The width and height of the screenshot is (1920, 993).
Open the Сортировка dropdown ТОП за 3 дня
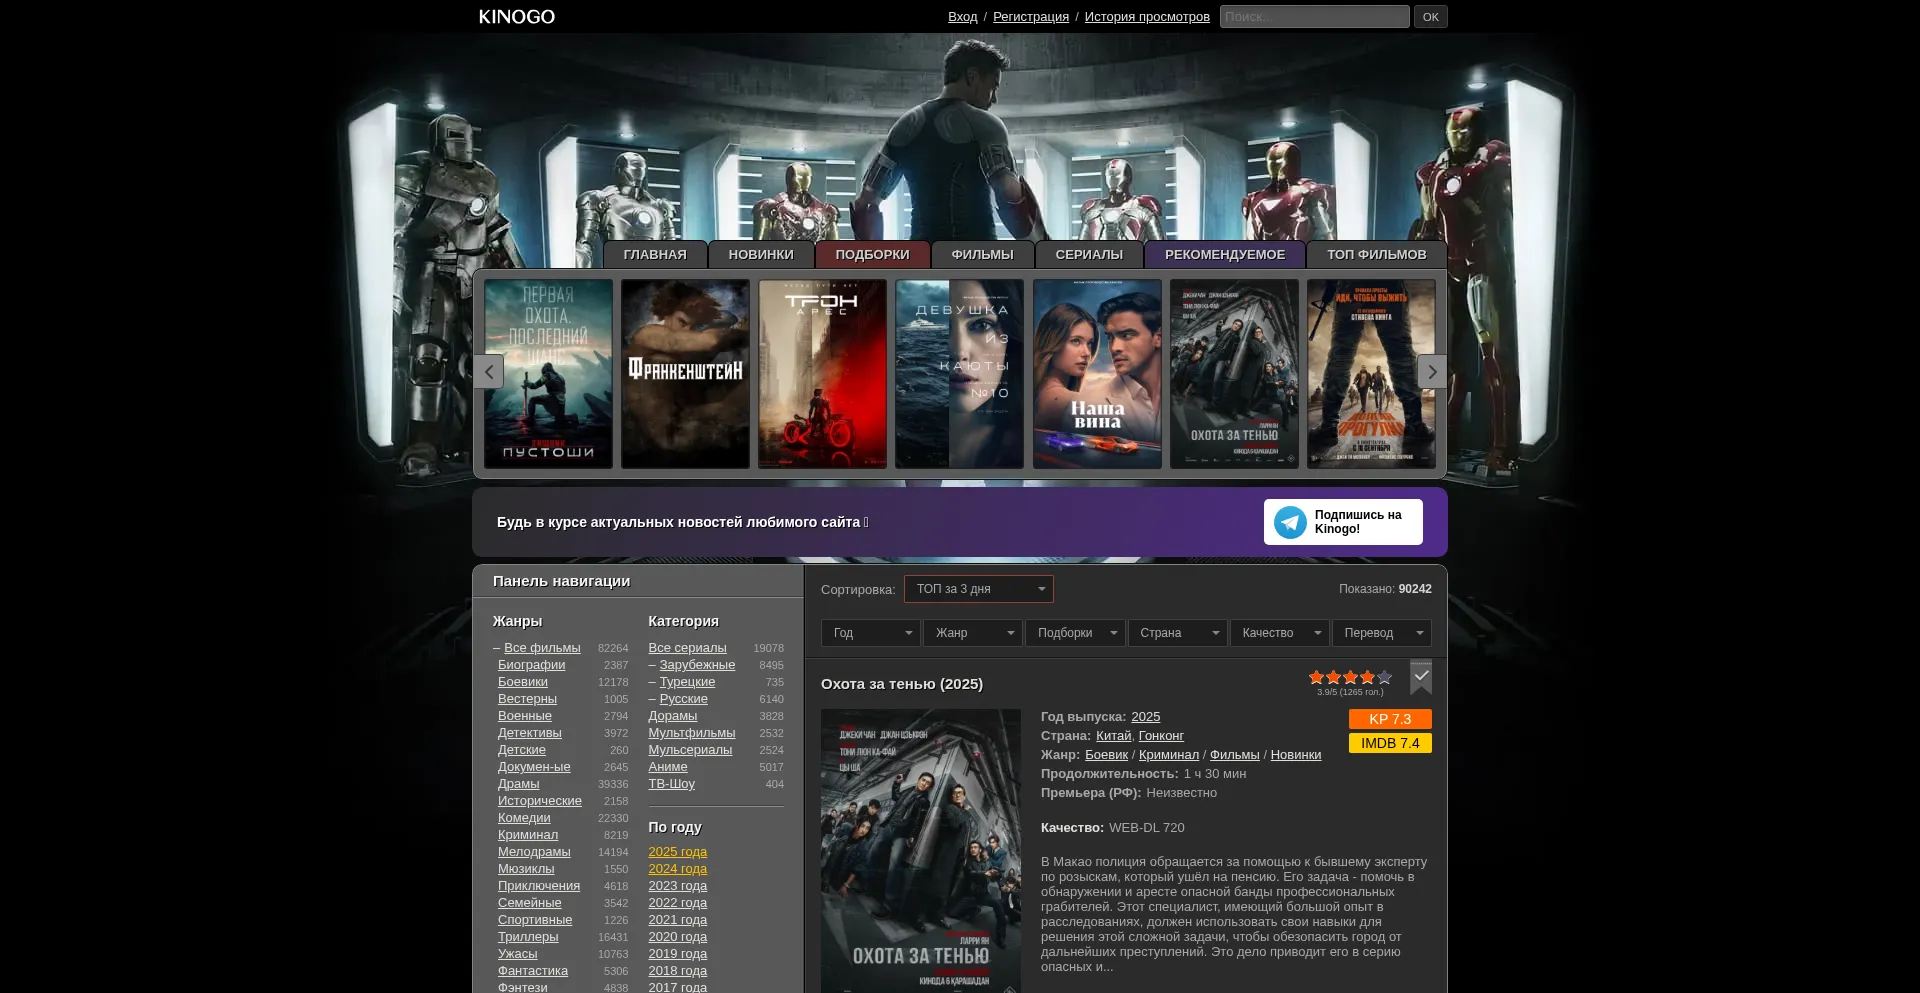point(978,589)
